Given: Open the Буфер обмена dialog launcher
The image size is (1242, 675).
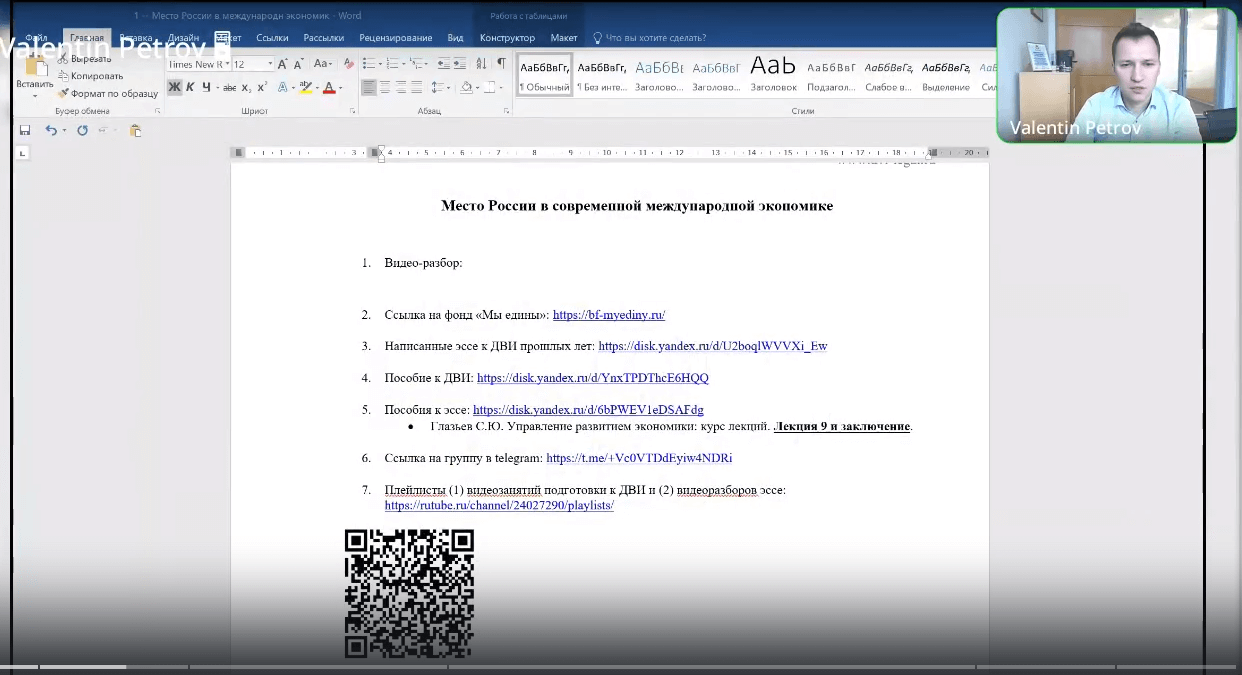Looking at the screenshot, I should [x=157, y=111].
